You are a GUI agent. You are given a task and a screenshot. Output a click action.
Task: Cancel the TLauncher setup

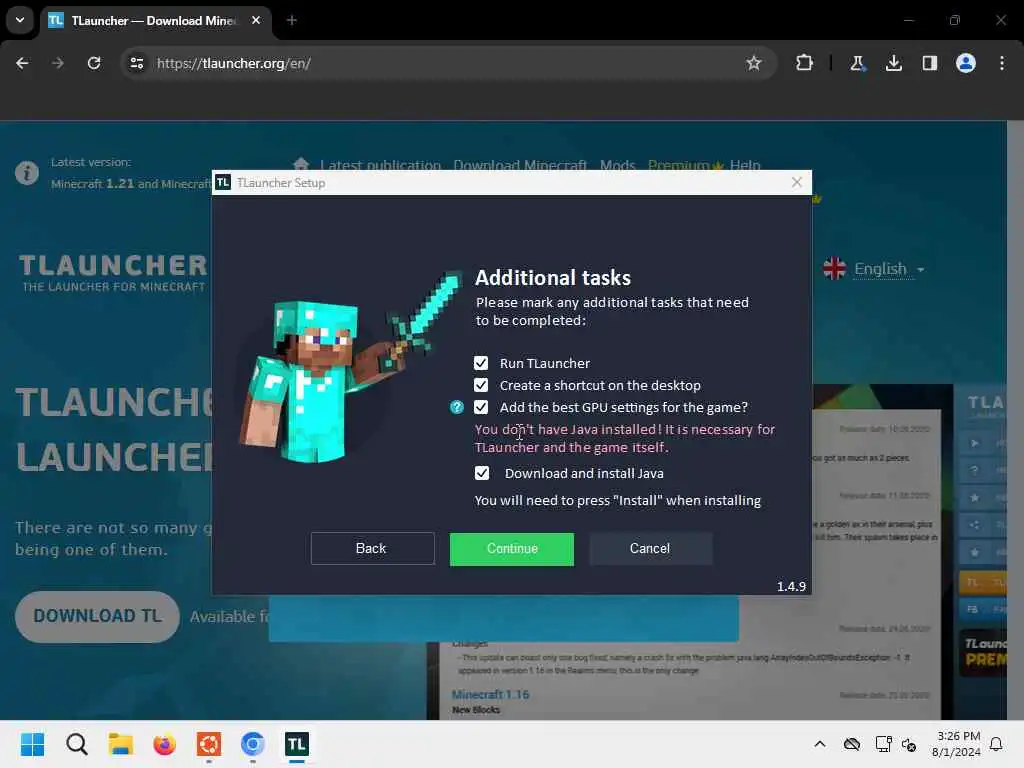click(x=650, y=549)
